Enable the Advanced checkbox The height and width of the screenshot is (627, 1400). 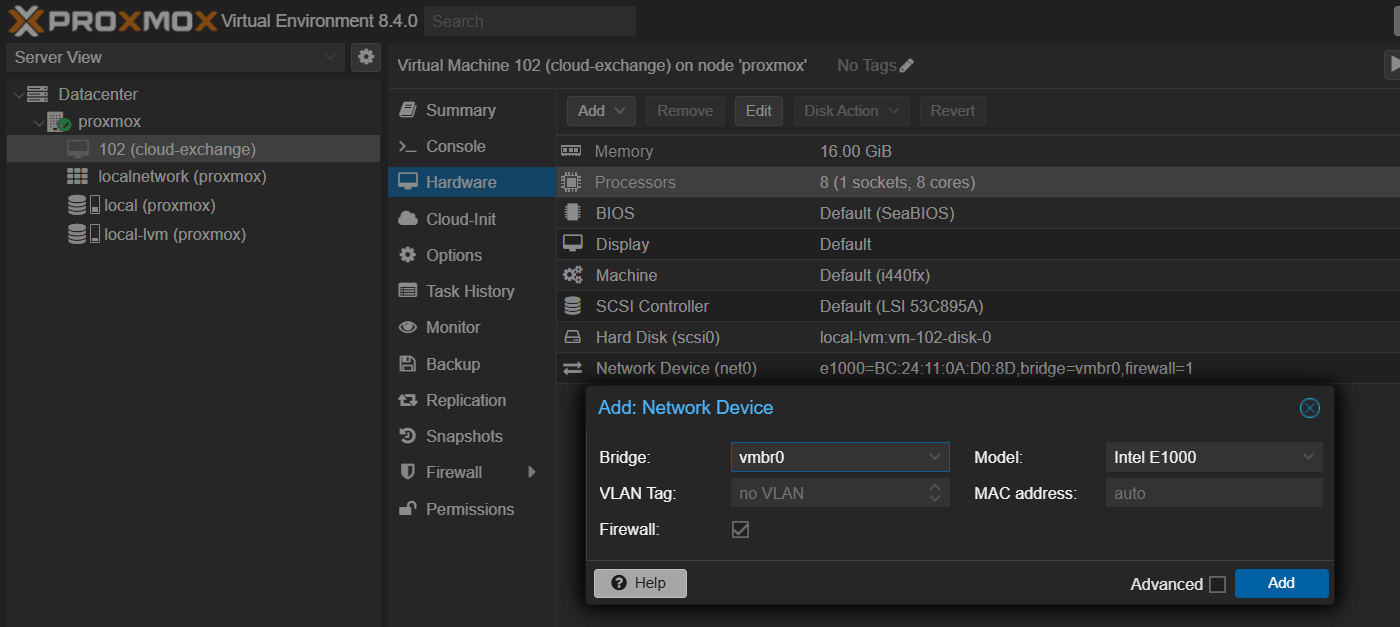[1217, 585]
